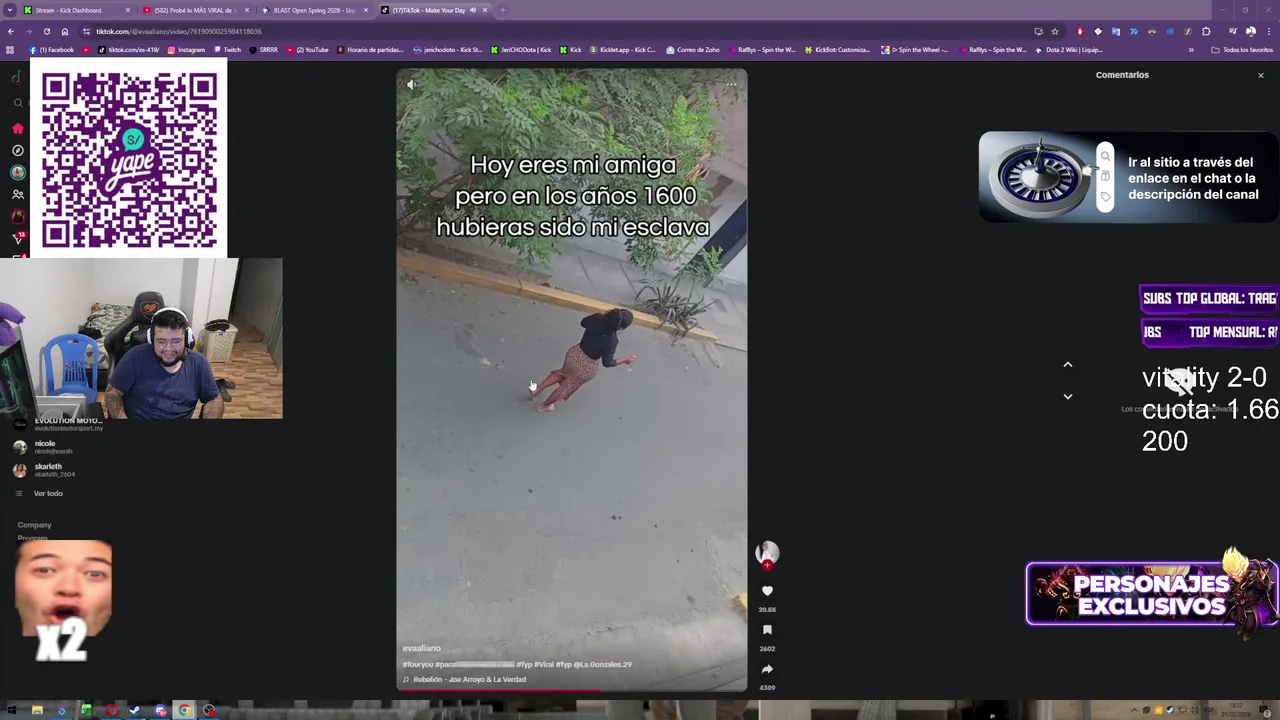Open the apps grid in bookmarks bar
This screenshot has height=720, width=1280.
[x=11, y=49]
